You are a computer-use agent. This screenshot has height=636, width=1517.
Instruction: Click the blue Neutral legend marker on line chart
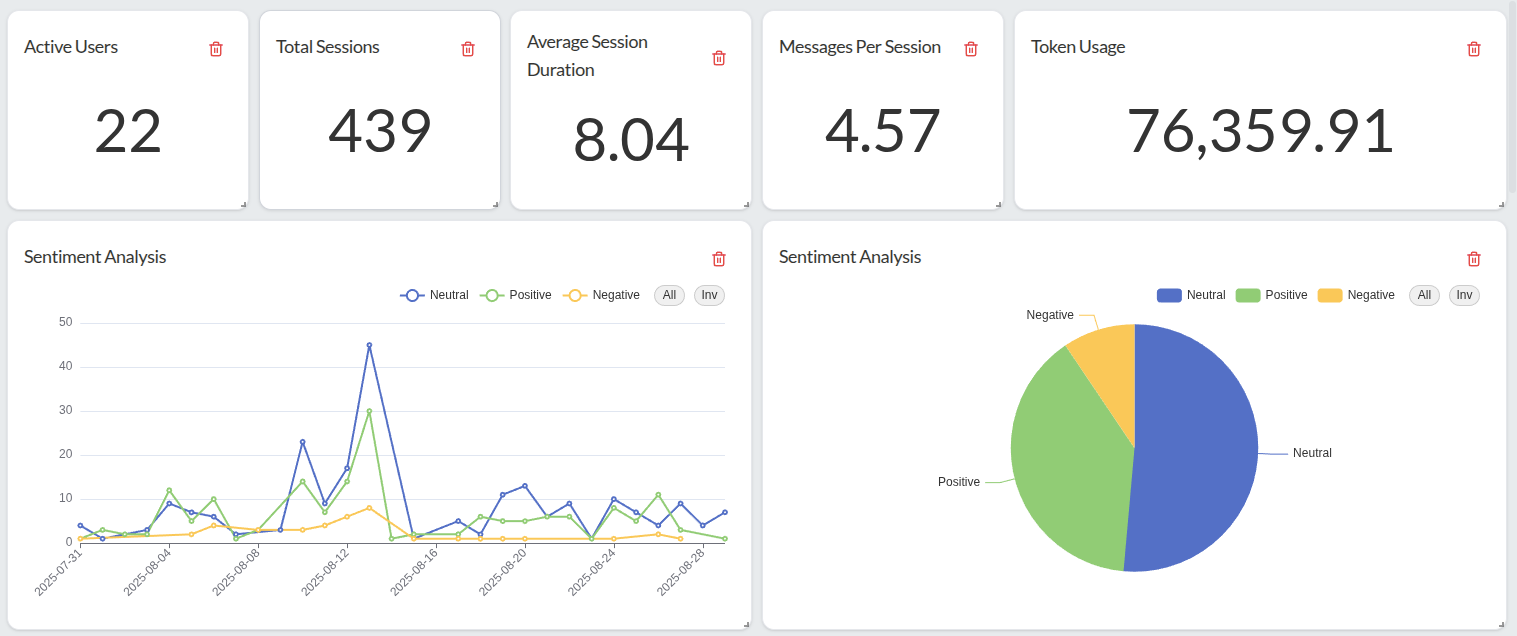[x=410, y=295]
